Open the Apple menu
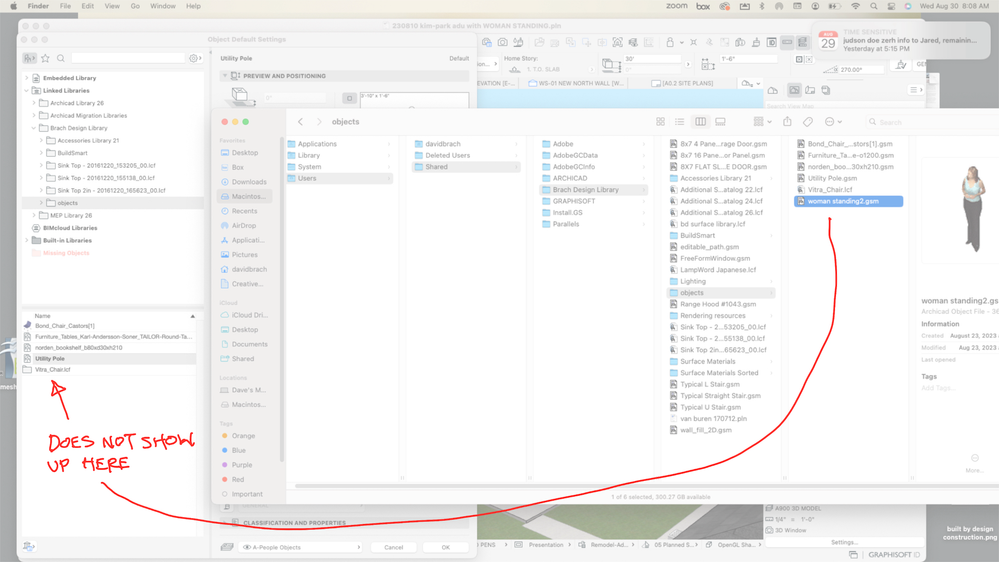 tap(13, 6)
